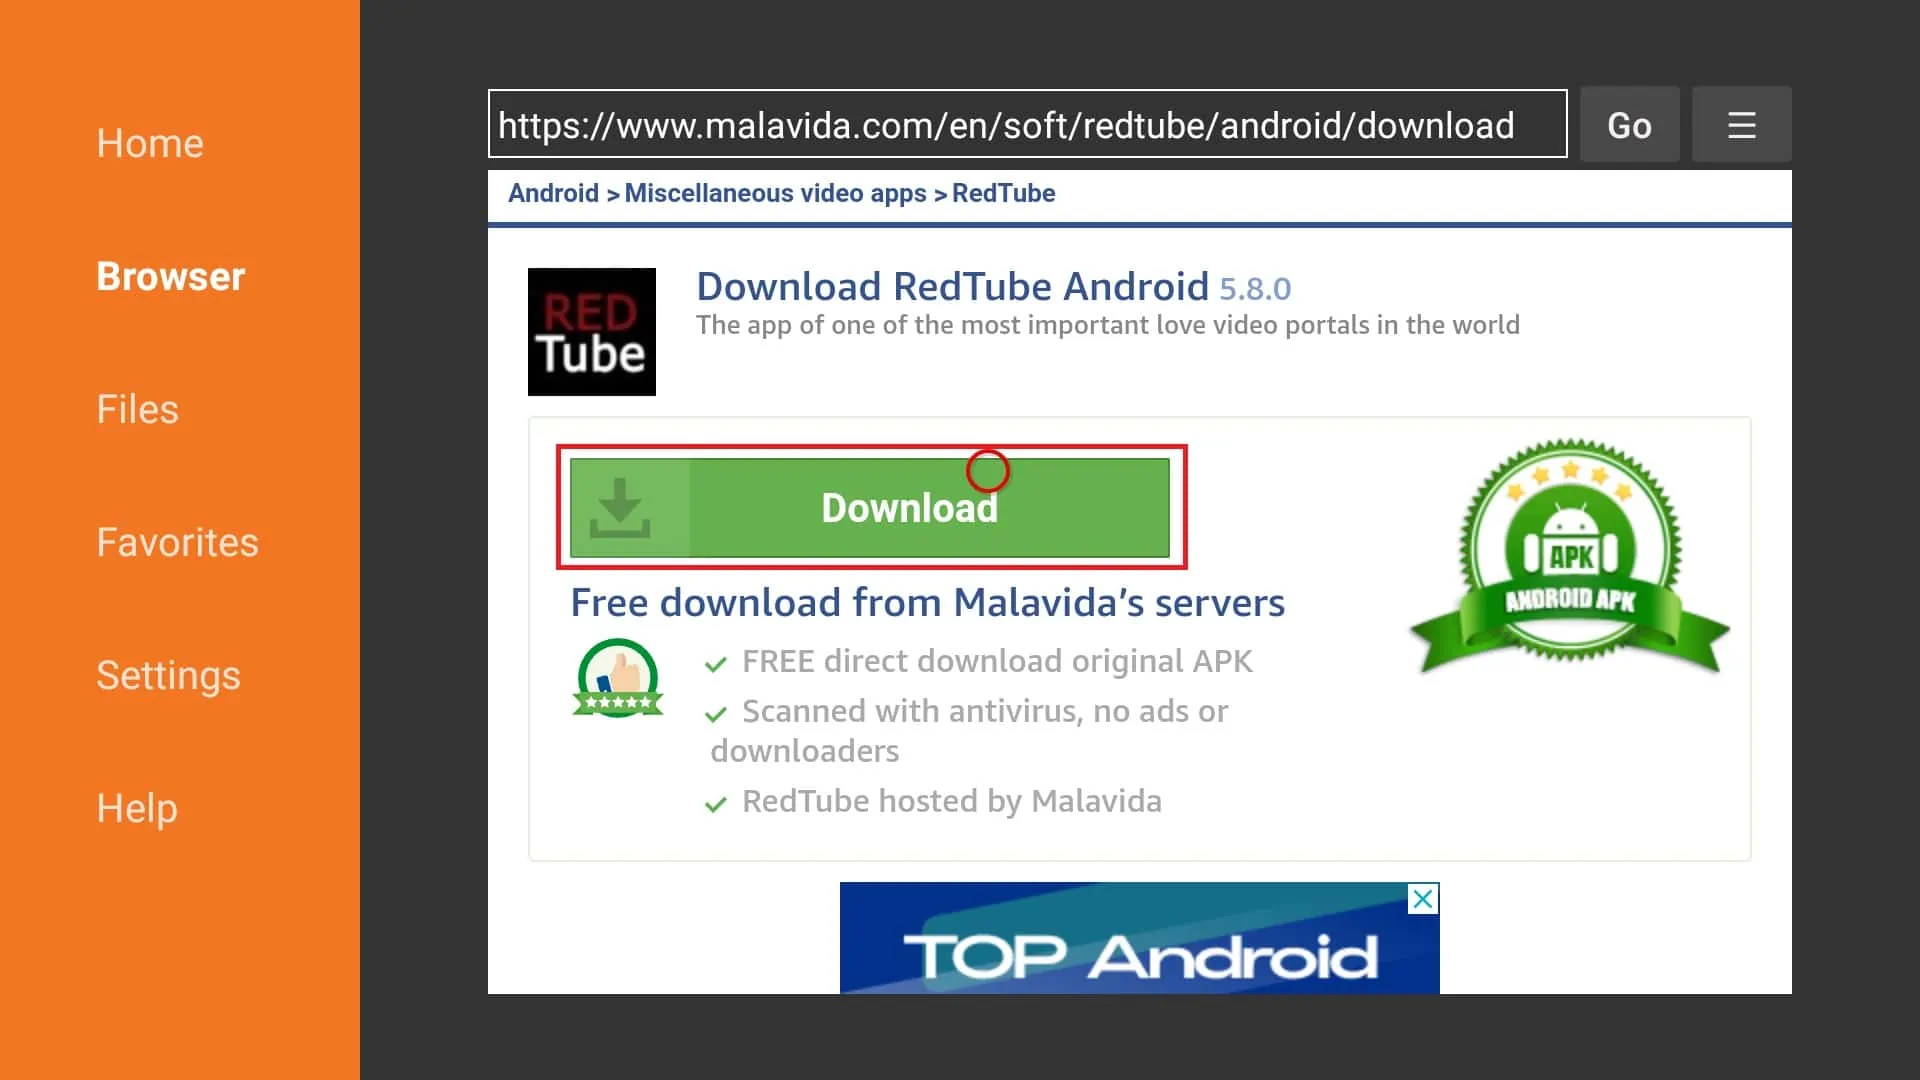Click the Settings sidebar icon
Image resolution: width=1920 pixels, height=1080 pixels.
[x=167, y=674]
